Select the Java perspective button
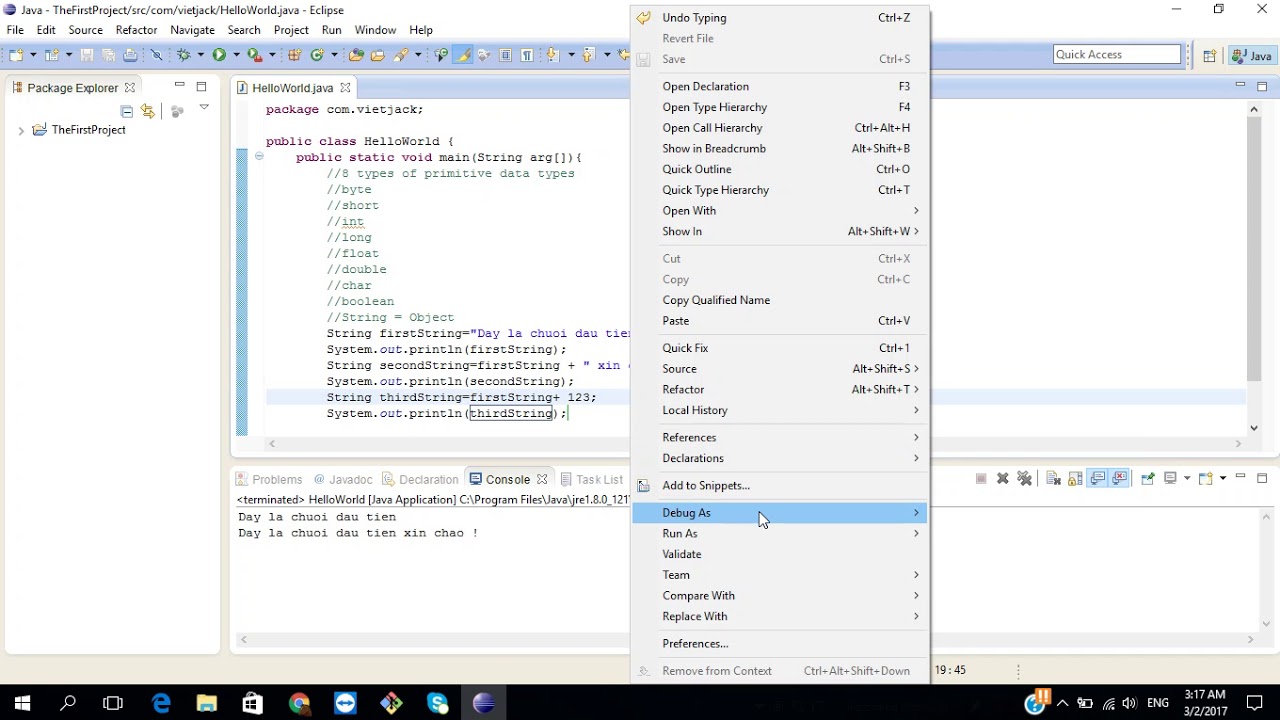The image size is (1280, 720). [1251, 56]
